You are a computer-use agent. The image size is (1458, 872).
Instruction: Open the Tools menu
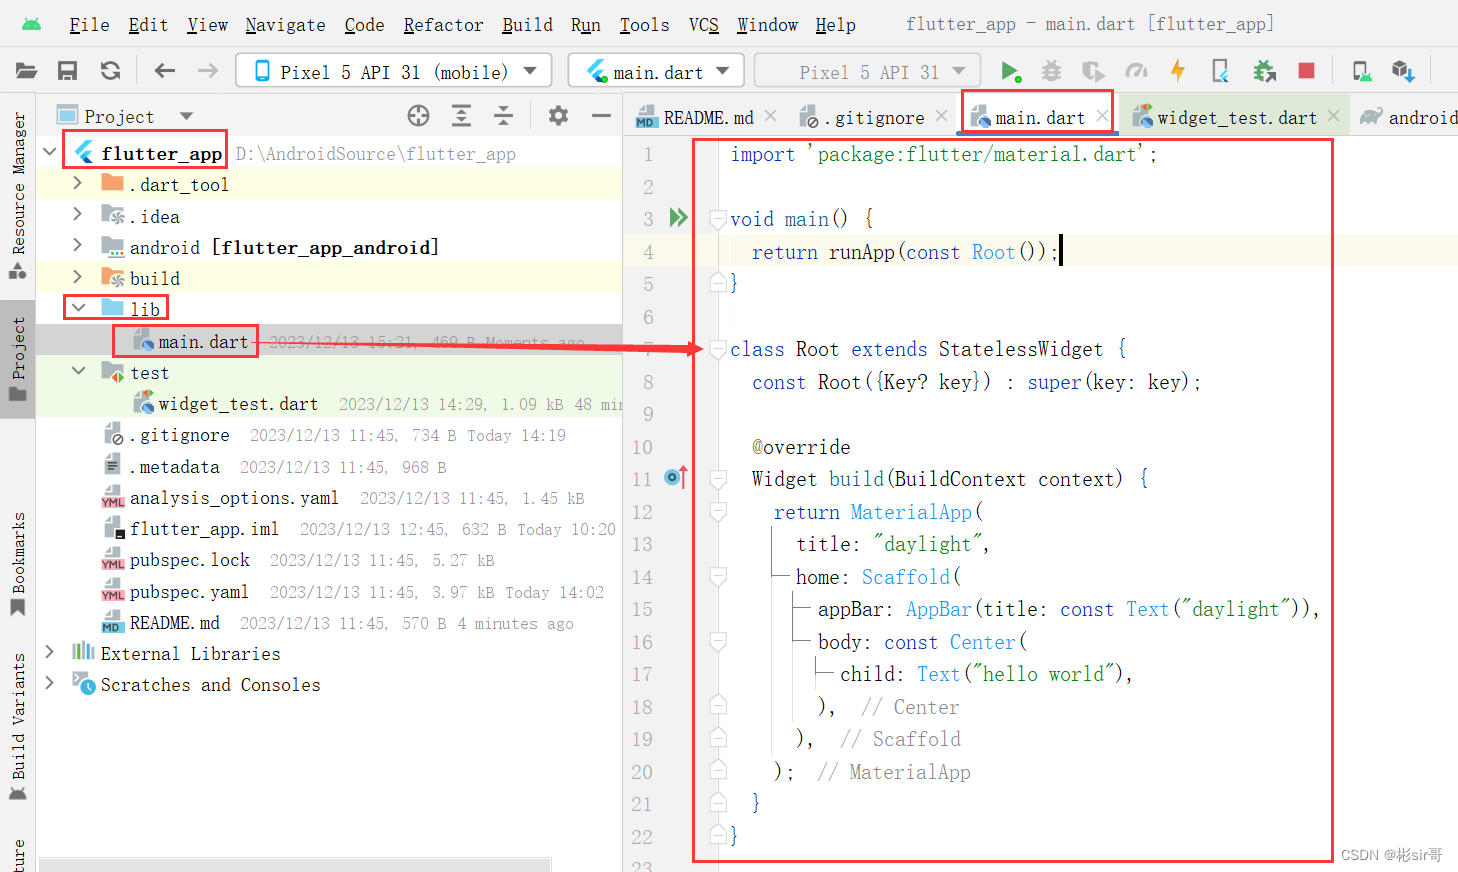pos(644,25)
